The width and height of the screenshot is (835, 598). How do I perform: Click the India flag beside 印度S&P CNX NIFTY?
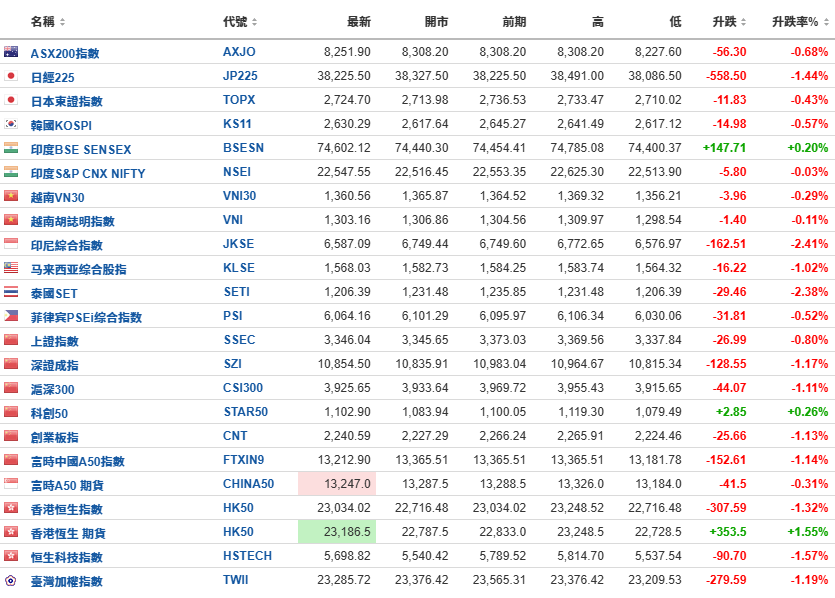(11, 171)
